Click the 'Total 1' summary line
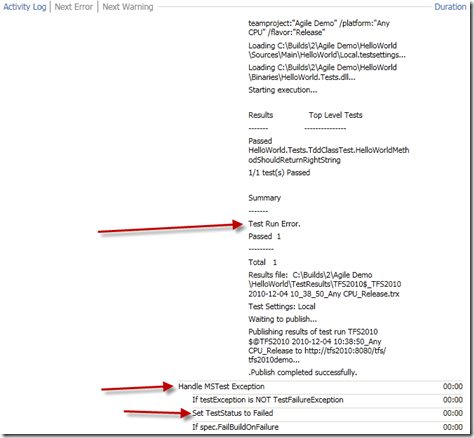 click(x=262, y=262)
